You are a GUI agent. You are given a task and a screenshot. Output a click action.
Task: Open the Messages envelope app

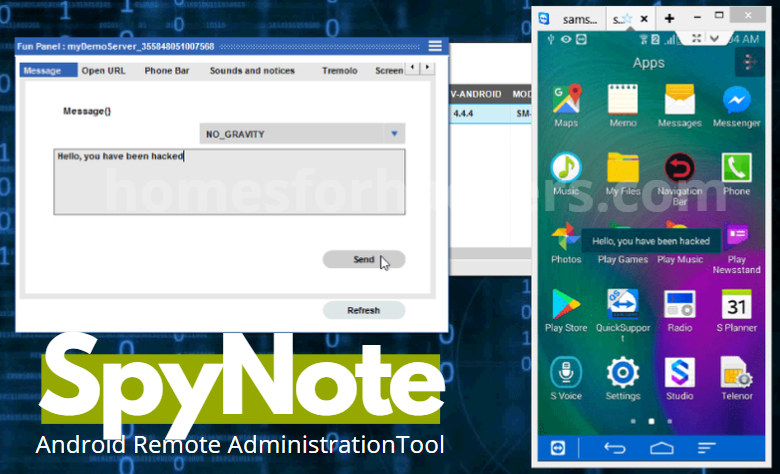680,99
